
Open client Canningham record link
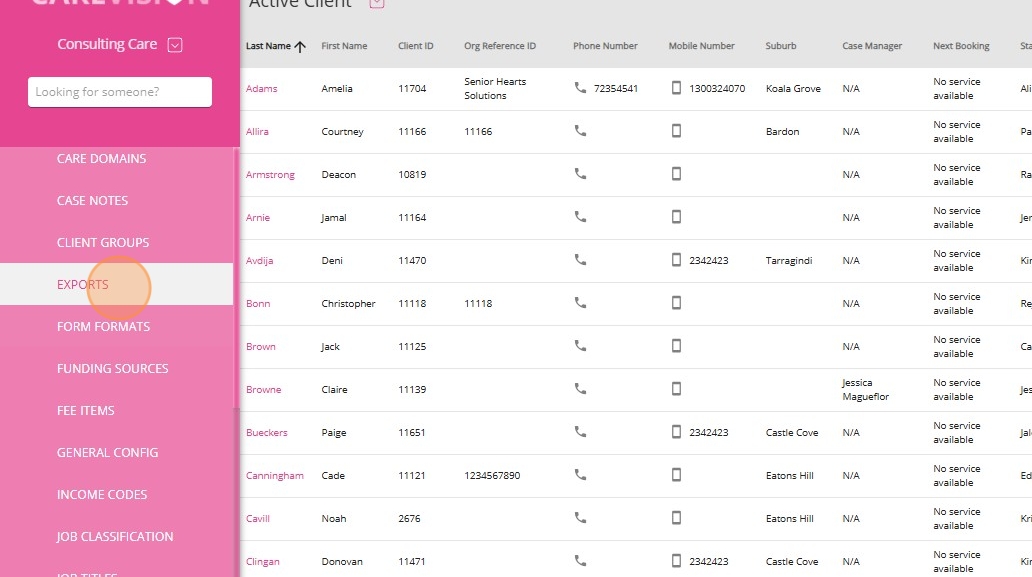(274, 476)
